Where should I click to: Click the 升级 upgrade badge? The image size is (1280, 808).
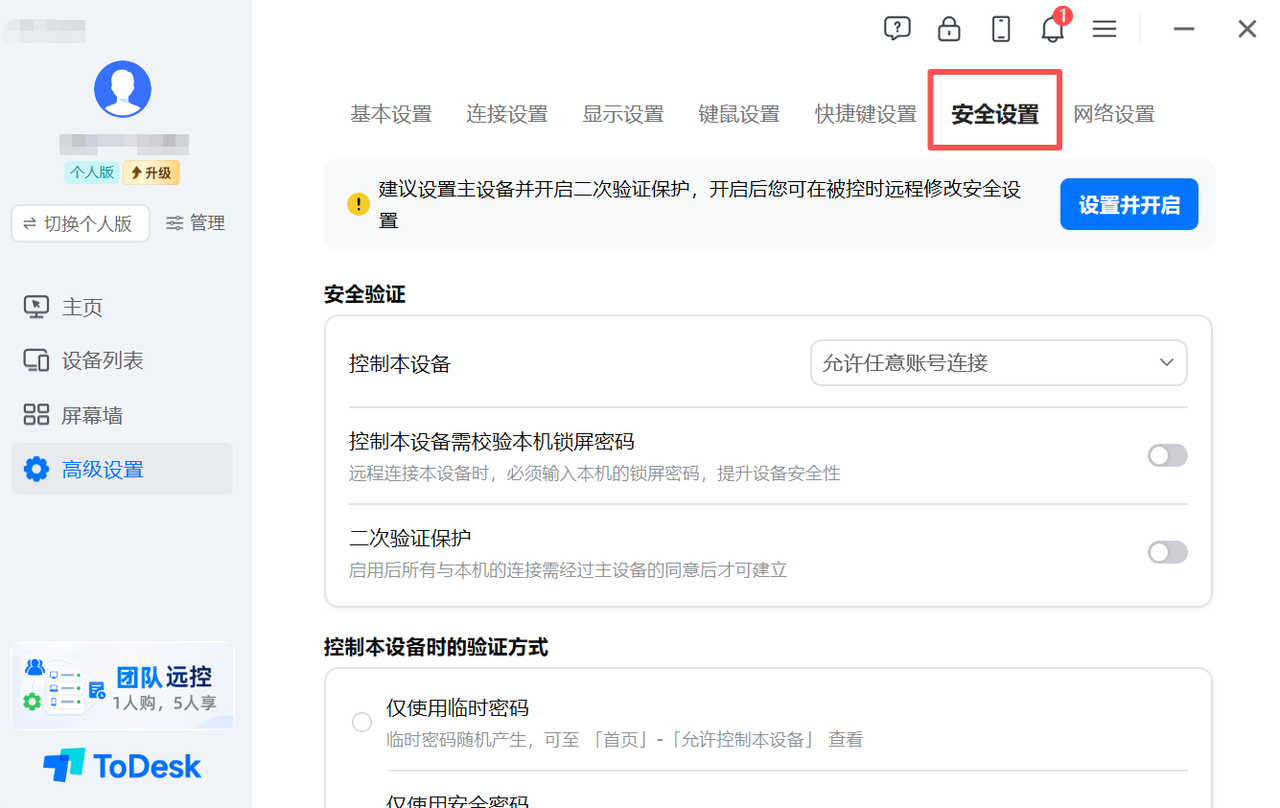point(151,172)
